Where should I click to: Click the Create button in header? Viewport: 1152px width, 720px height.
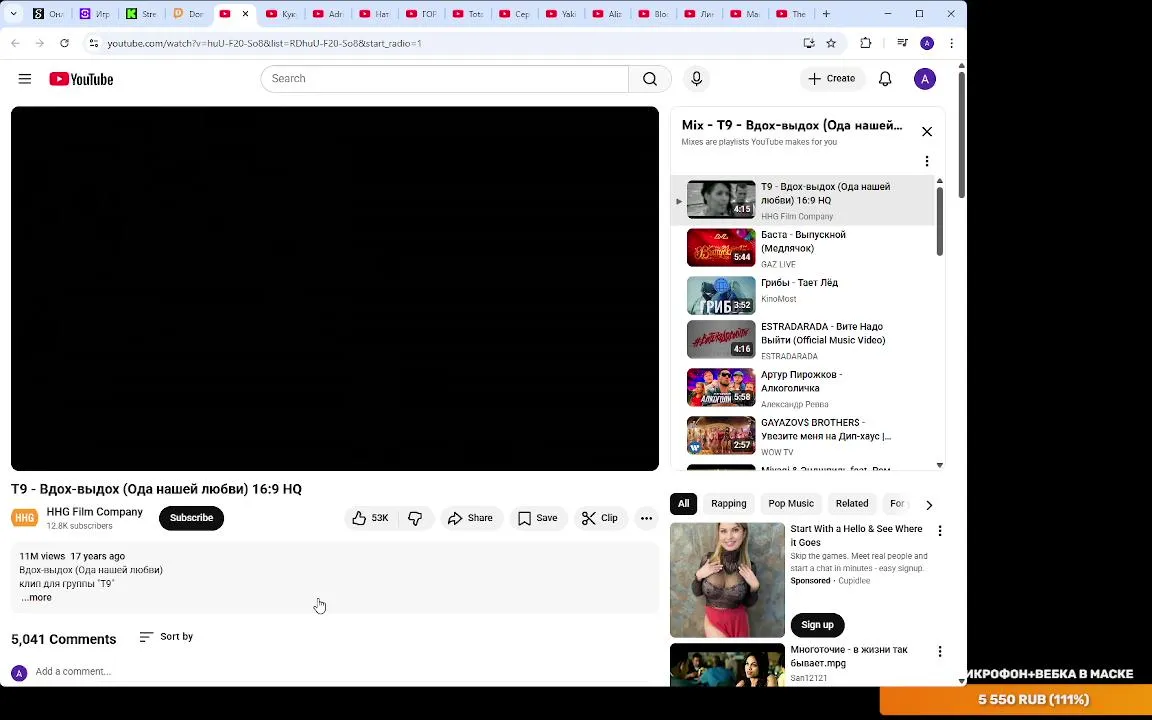coord(832,79)
